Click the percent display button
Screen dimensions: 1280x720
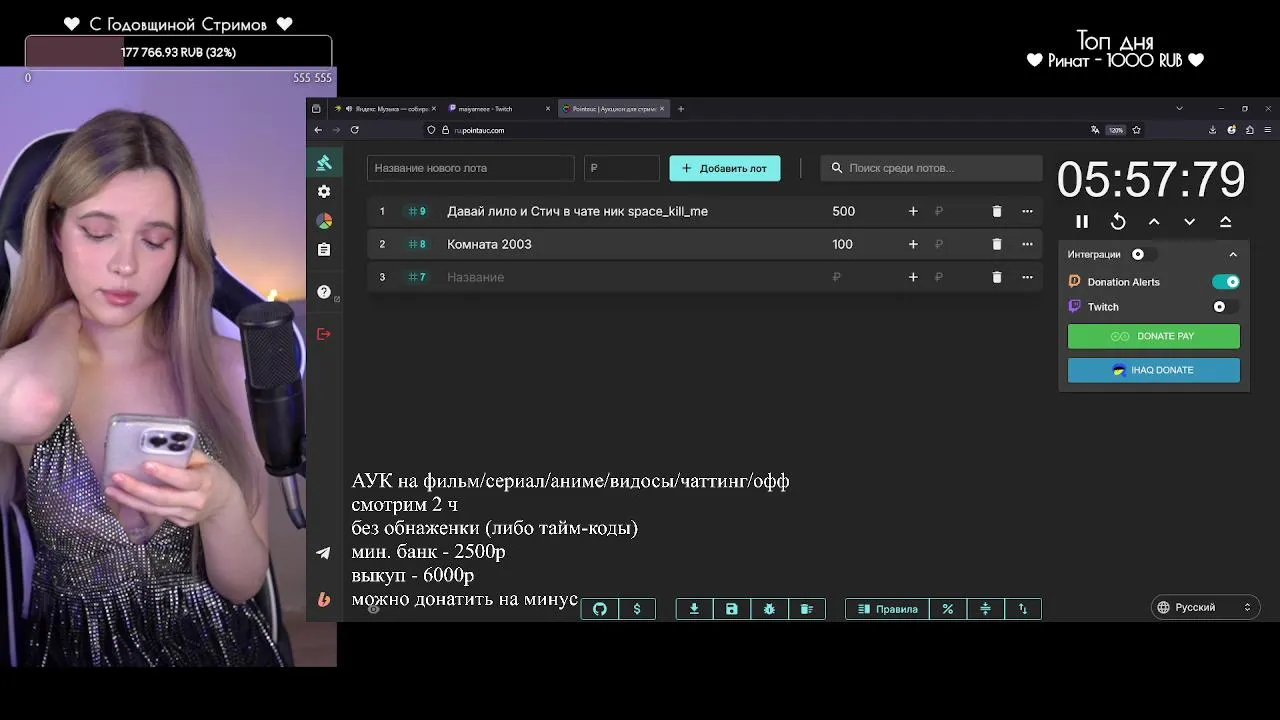pyautogui.click(x=948, y=609)
